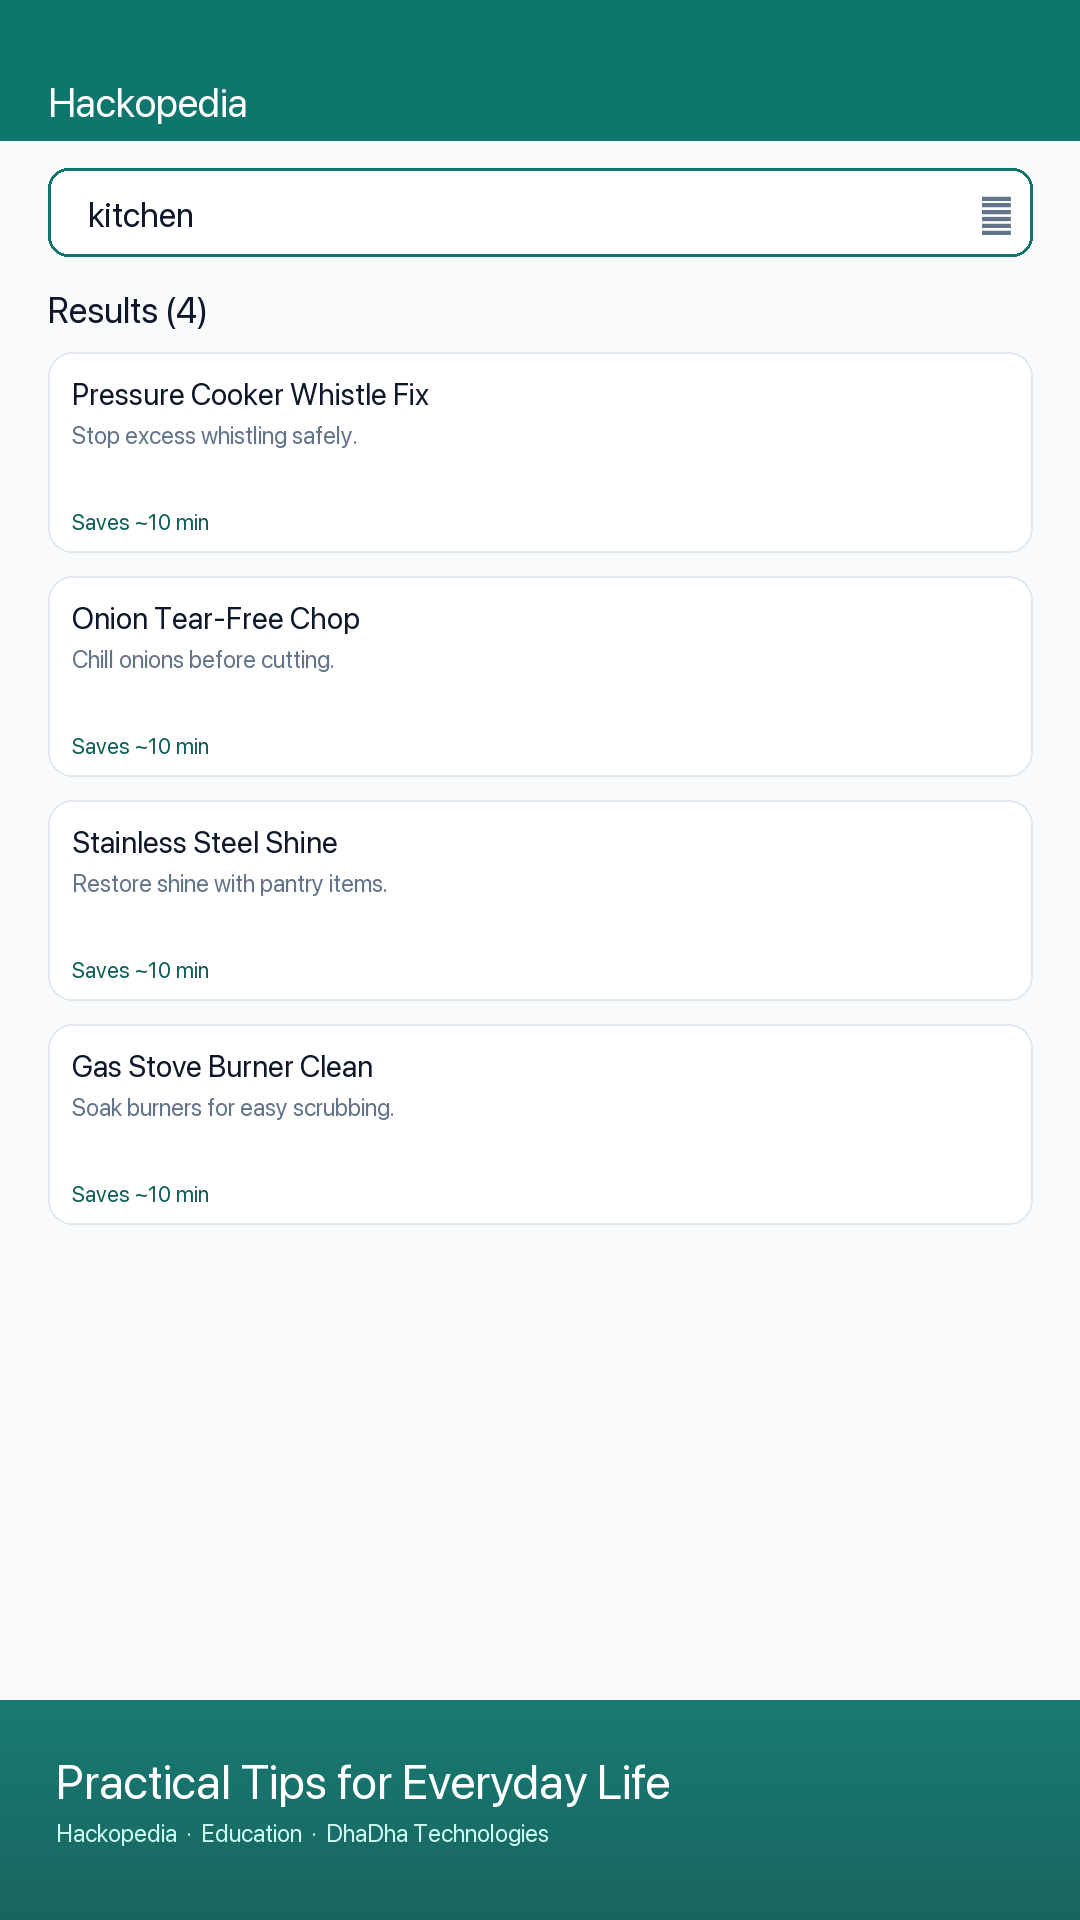Screen dimensions: 1080x1920
Task: Click "Restore shine with pantry items." text
Action: point(229,884)
